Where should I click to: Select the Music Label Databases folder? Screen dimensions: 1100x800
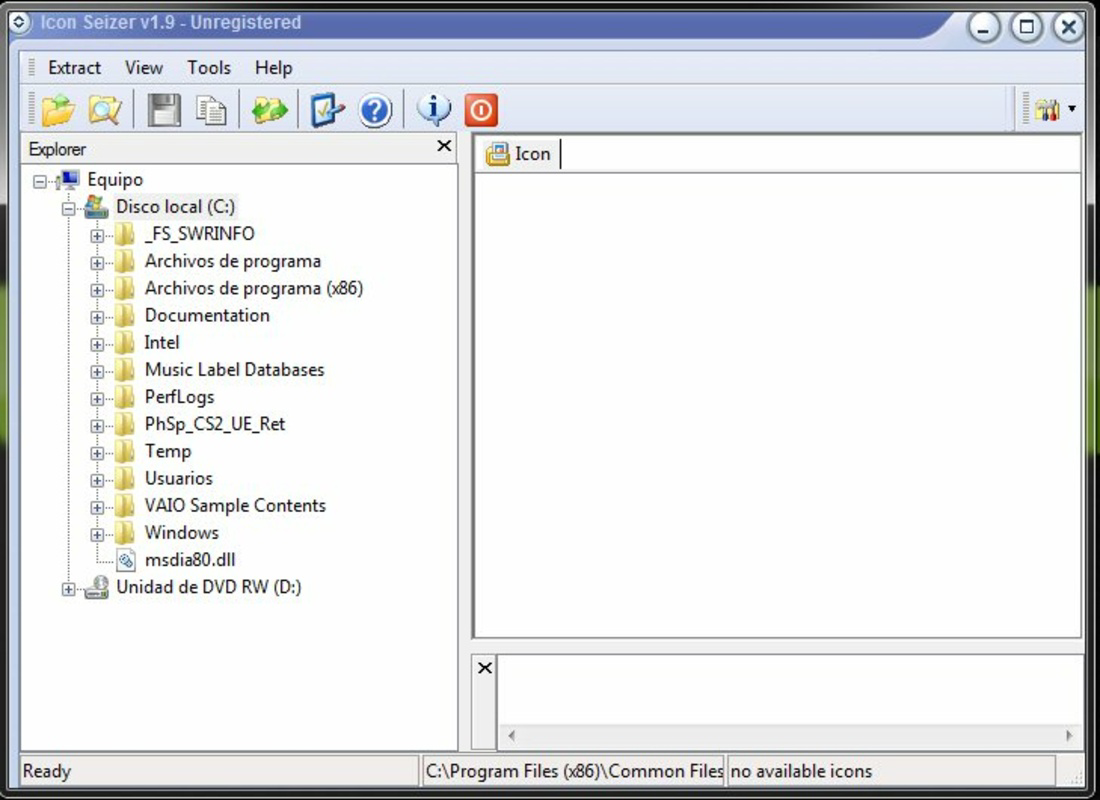tap(234, 370)
